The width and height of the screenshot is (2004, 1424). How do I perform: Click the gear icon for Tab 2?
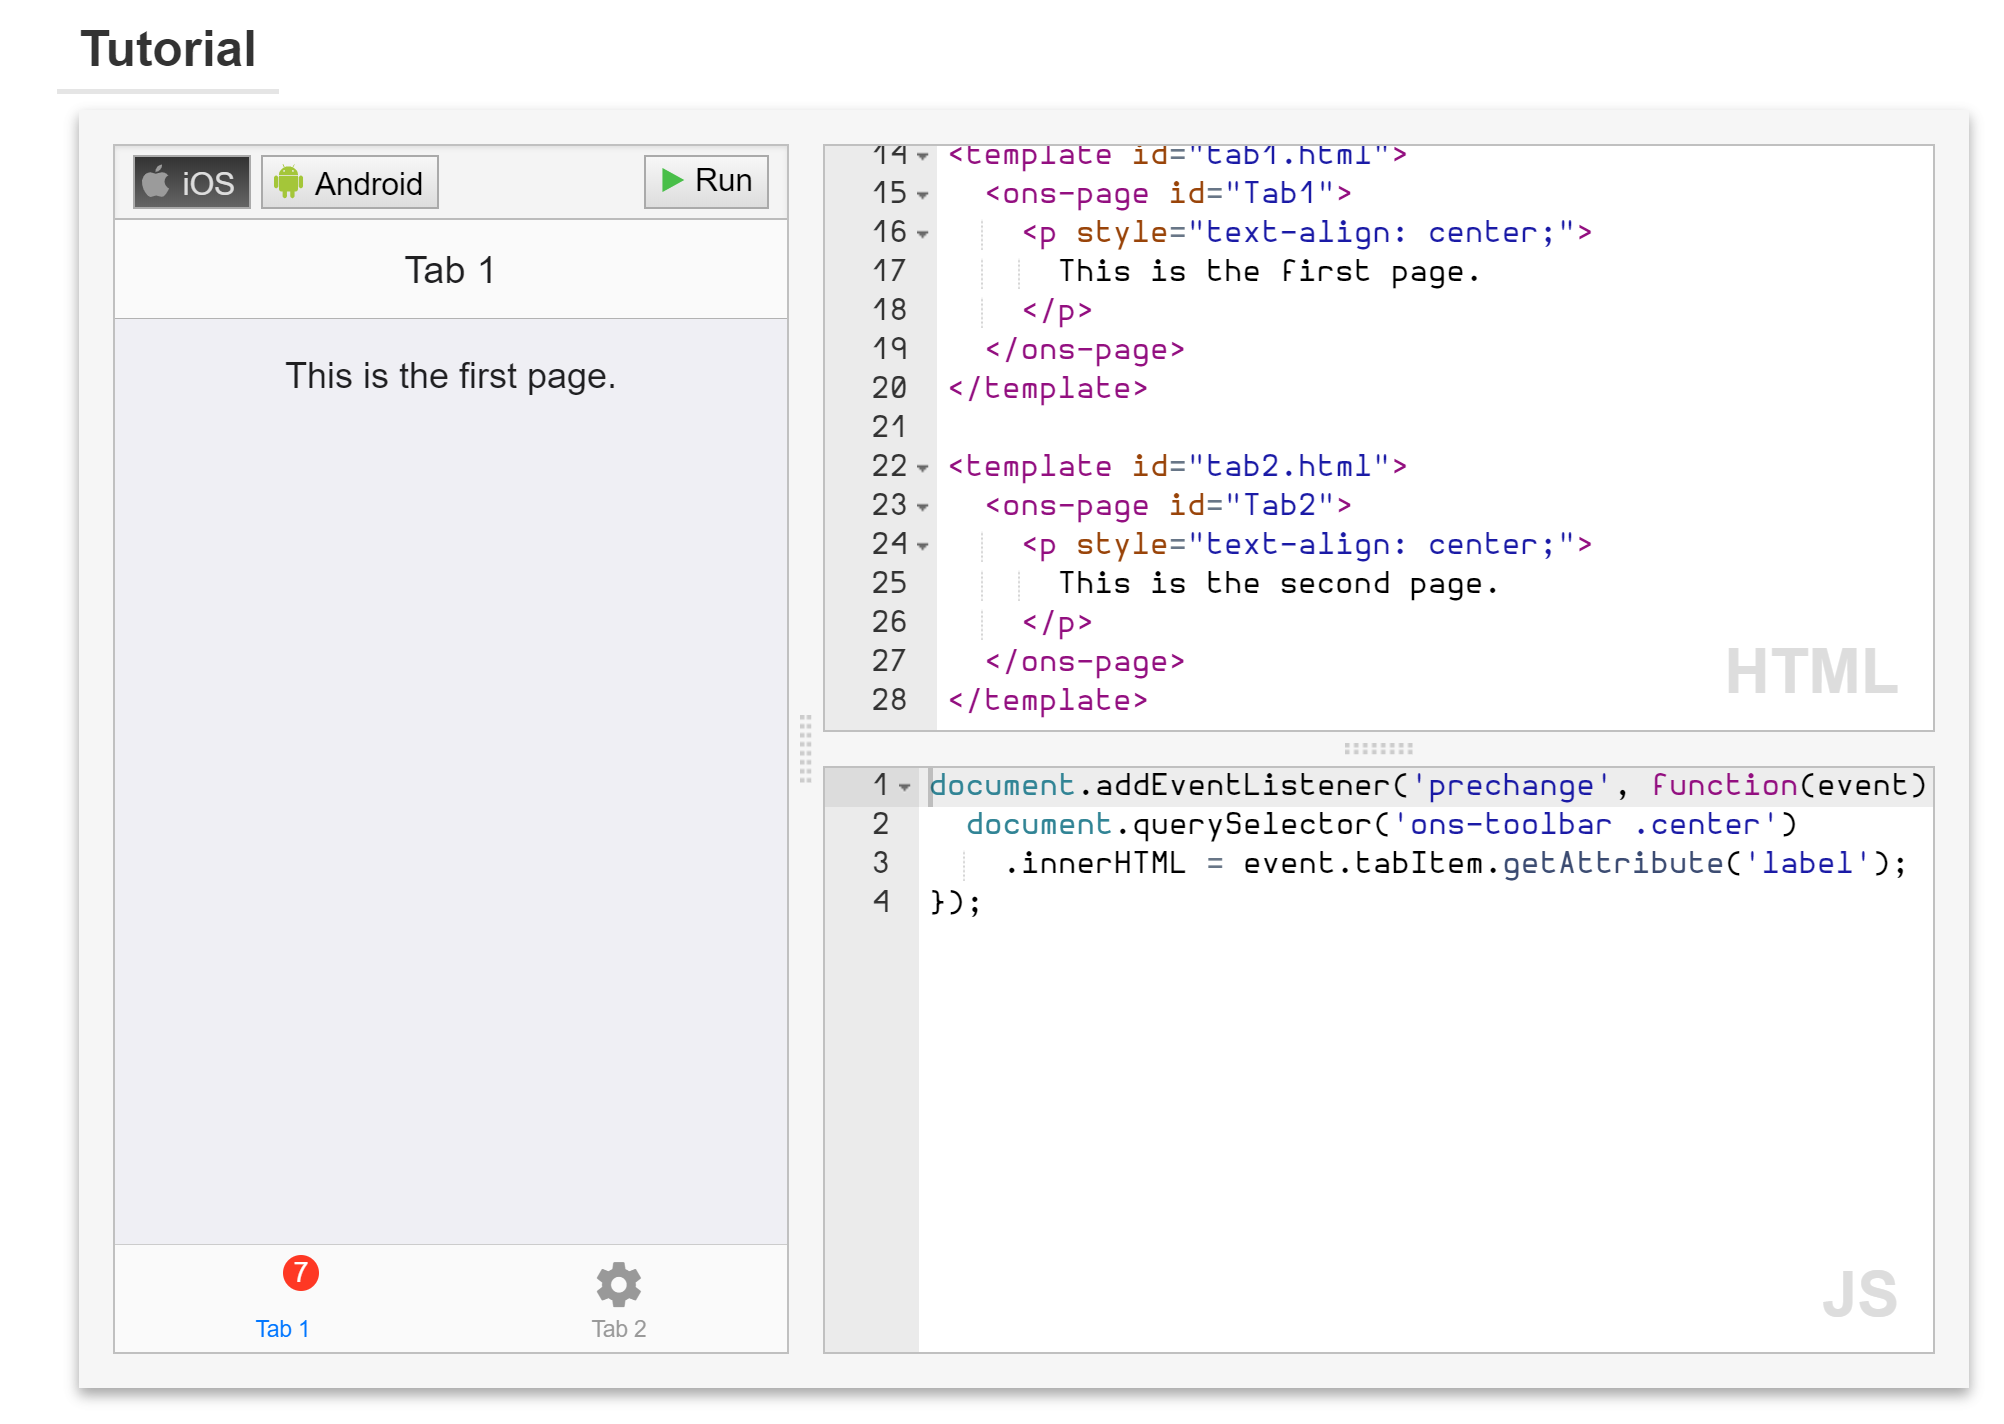pos(618,1285)
